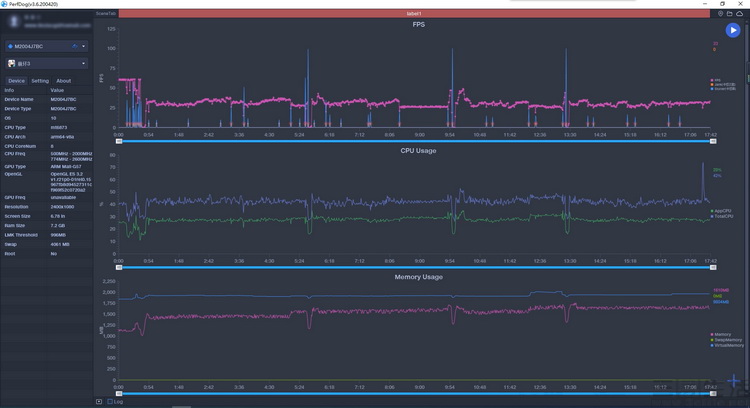Click GPU Type value ARM Mali-G57
Viewport: 750px width, 408px height.
point(66,166)
